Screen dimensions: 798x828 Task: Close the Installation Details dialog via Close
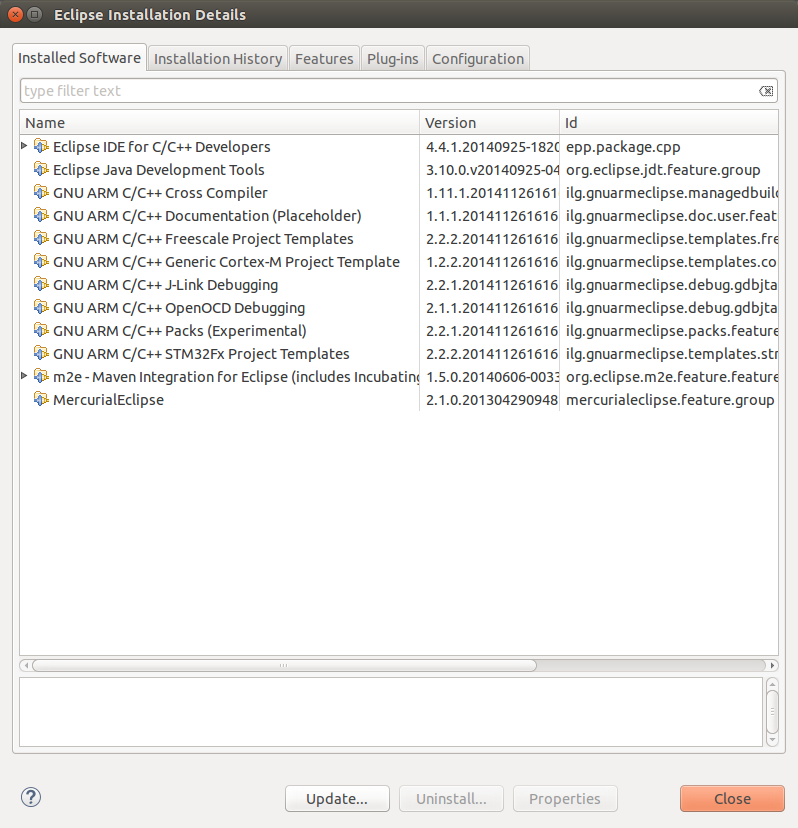tap(732, 798)
